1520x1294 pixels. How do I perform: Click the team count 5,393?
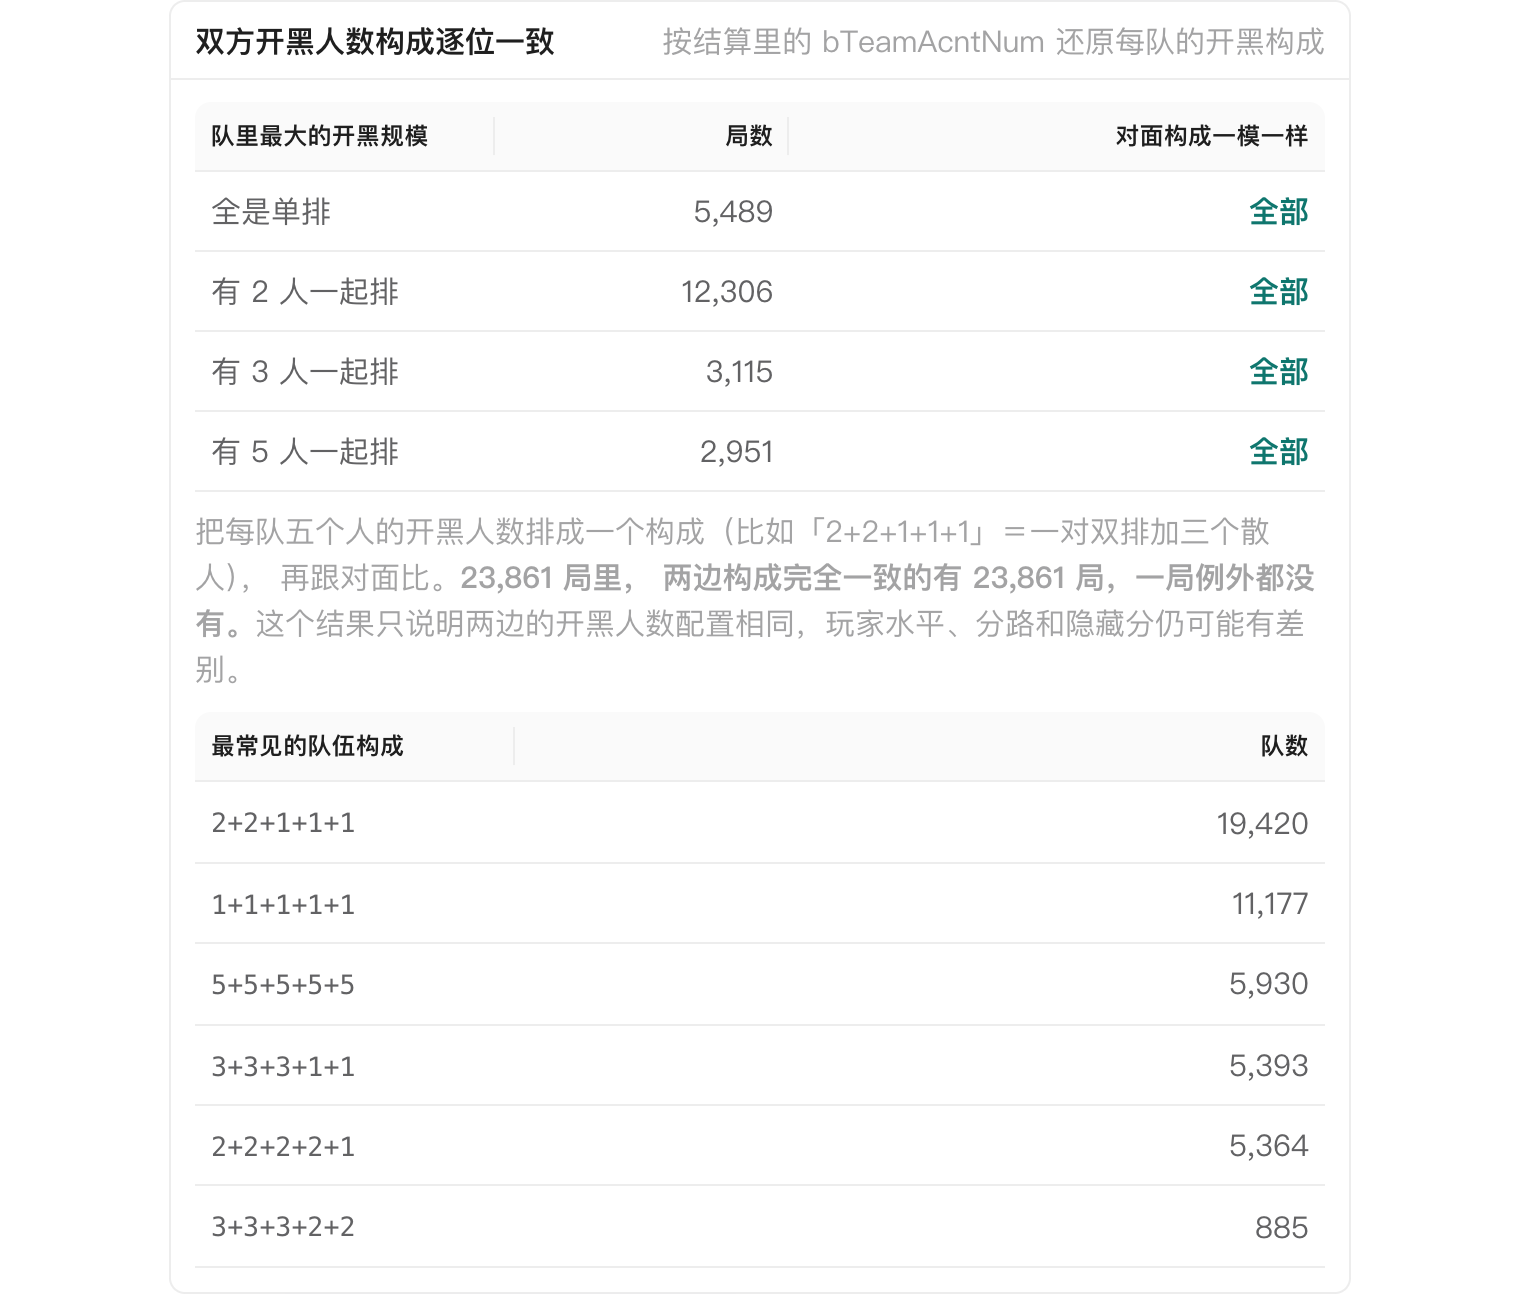pos(1268,1066)
